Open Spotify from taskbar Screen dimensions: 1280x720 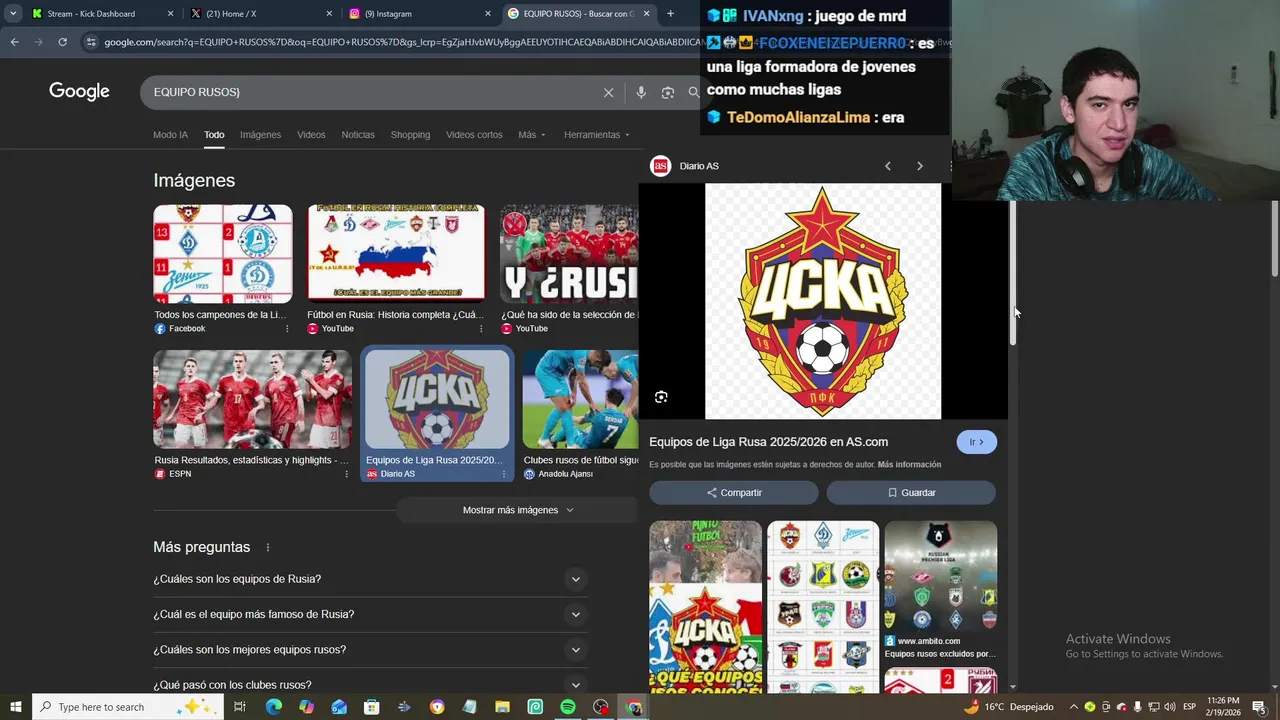pos(568,707)
